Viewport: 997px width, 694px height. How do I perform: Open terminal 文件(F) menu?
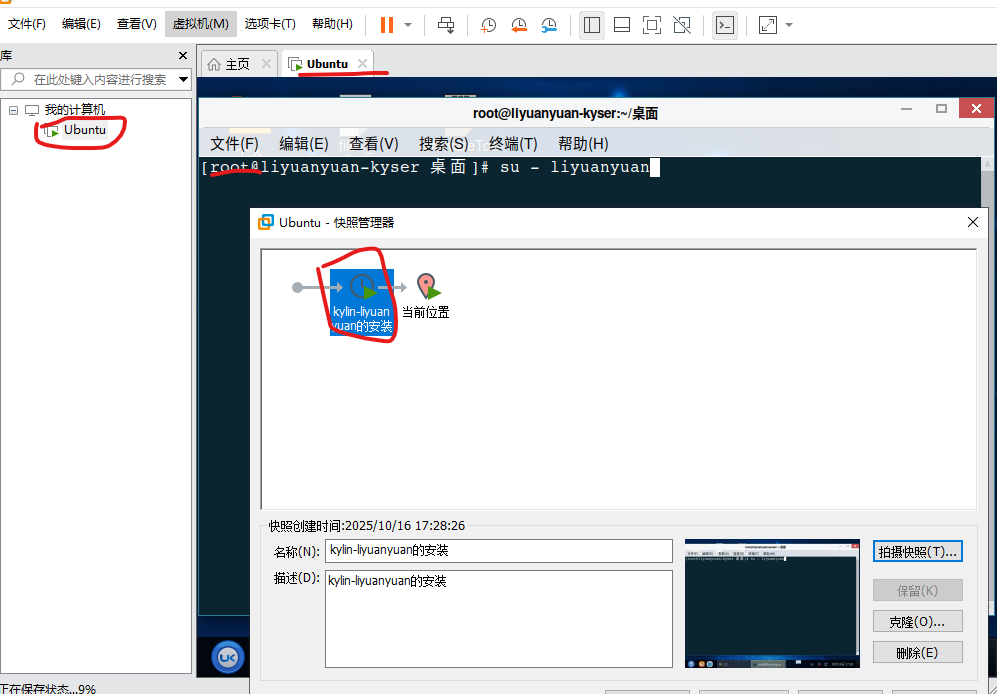coord(235,144)
